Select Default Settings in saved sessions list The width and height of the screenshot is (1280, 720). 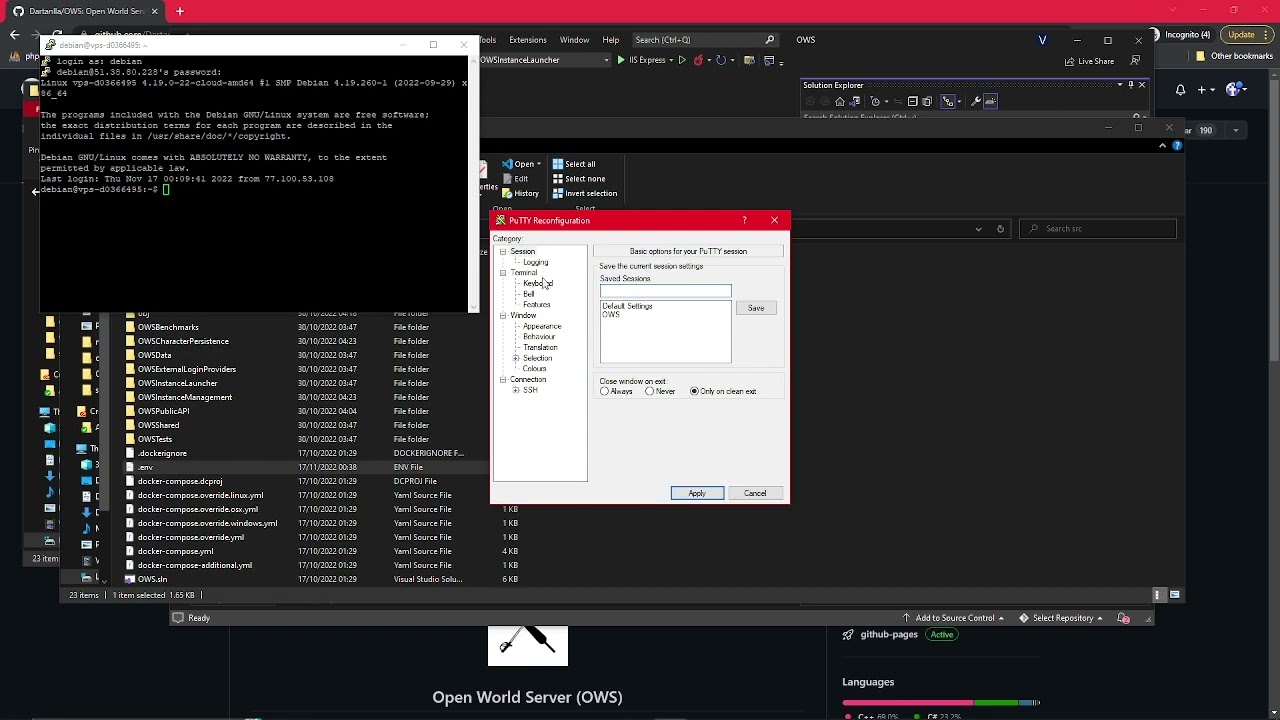627,306
